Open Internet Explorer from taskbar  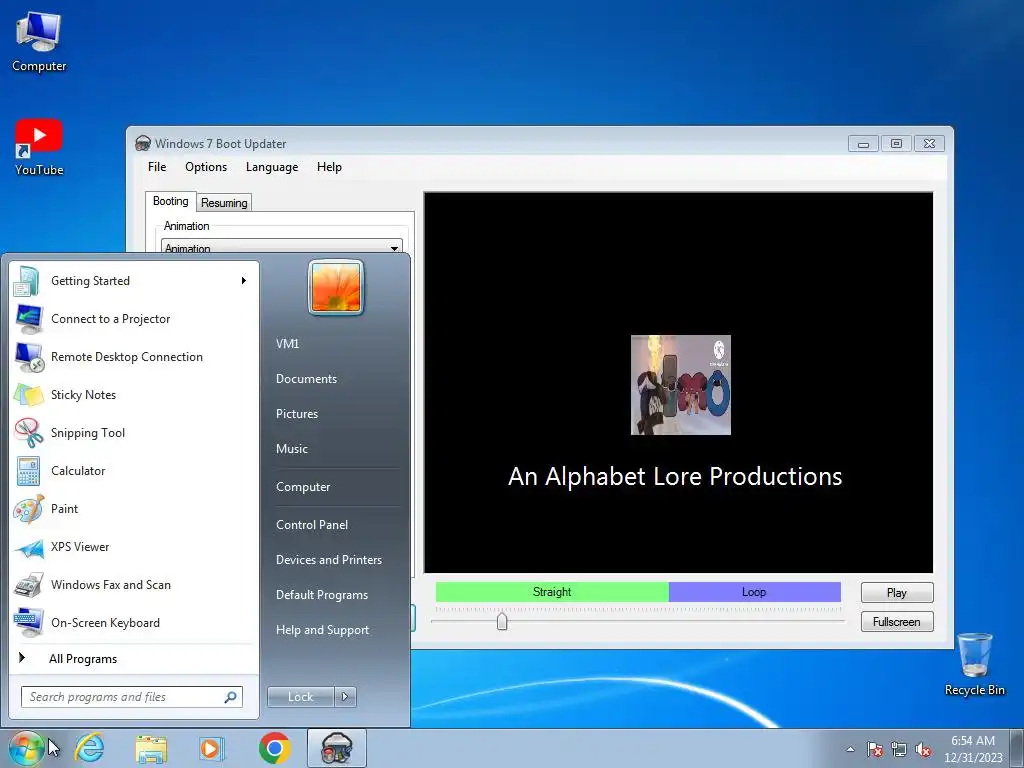point(89,748)
